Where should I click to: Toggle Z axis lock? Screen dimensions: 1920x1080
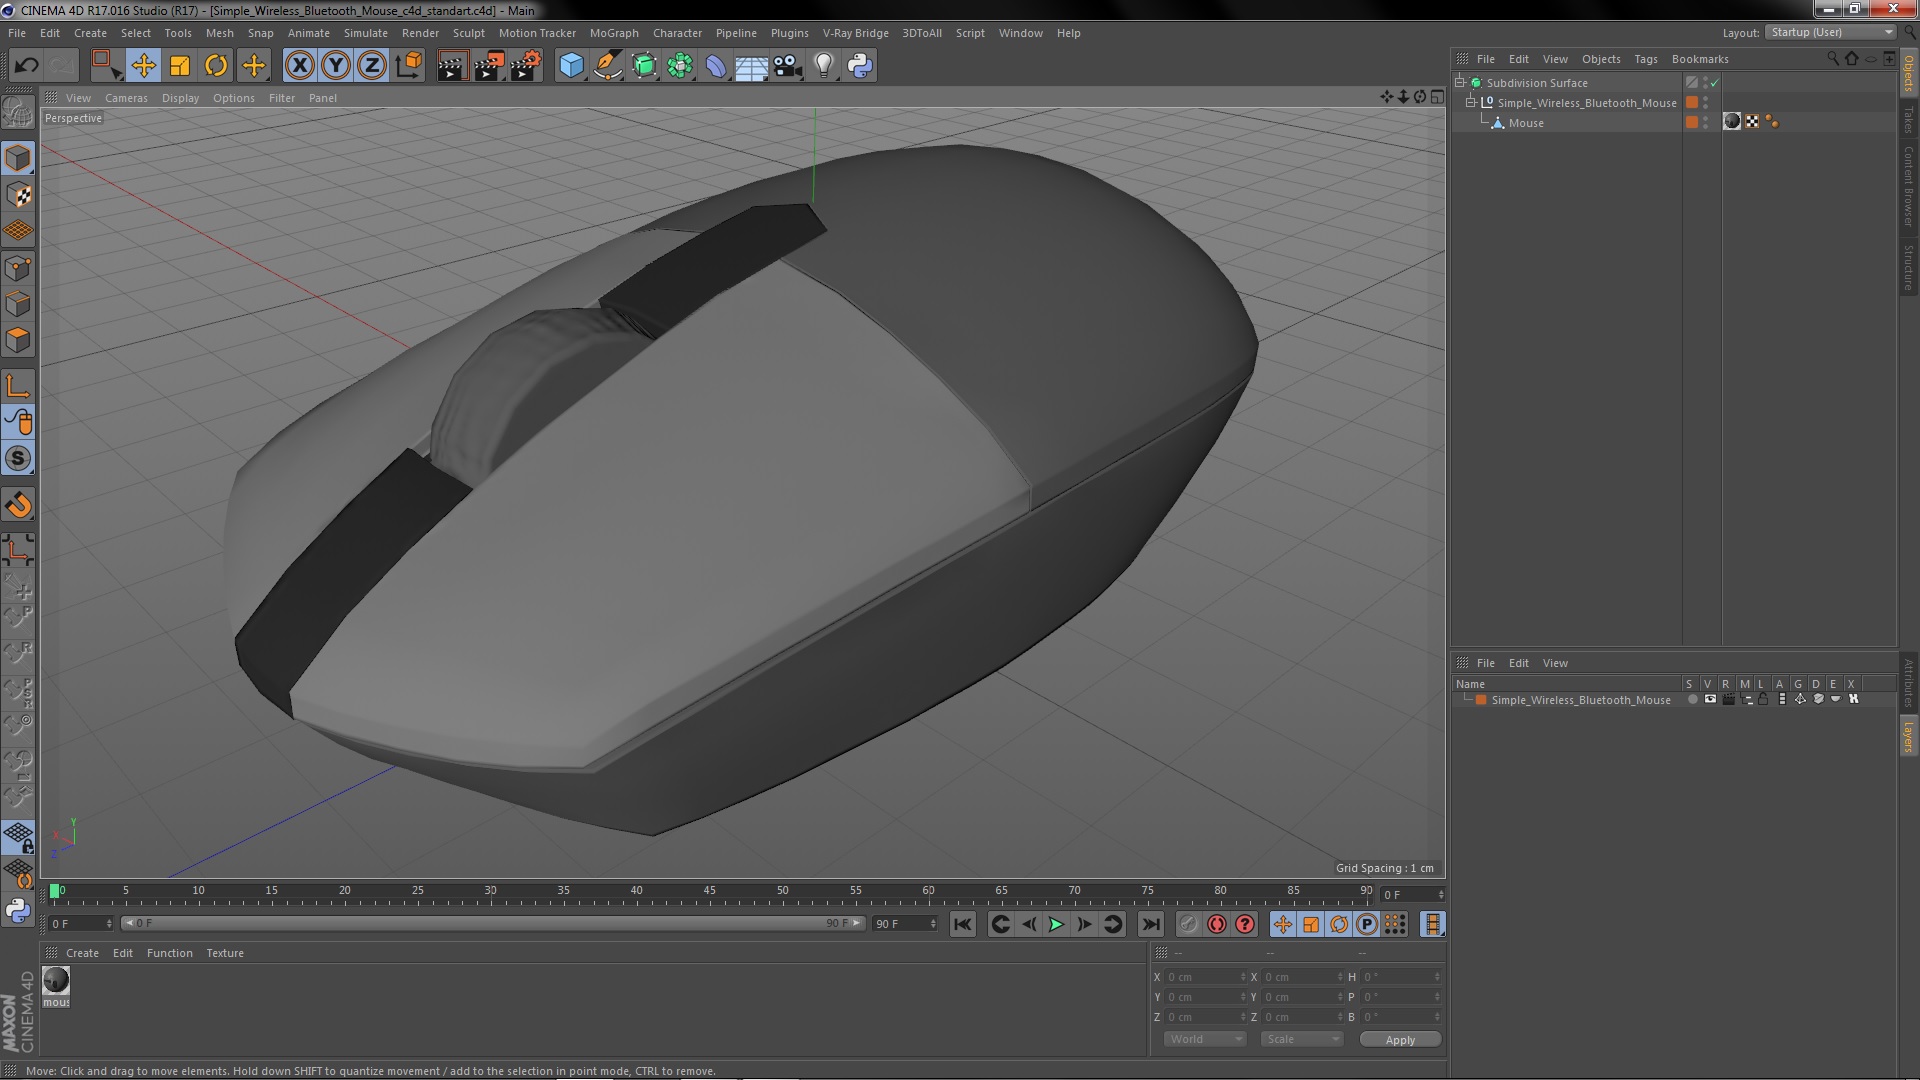pyautogui.click(x=372, y=66)
